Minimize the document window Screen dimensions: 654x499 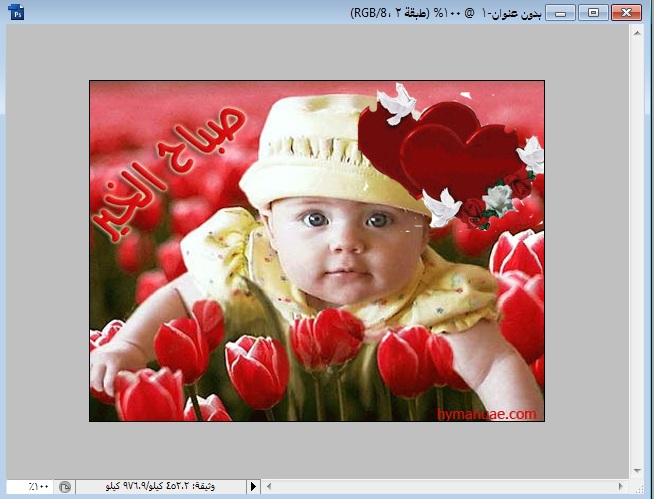[563, 12]
